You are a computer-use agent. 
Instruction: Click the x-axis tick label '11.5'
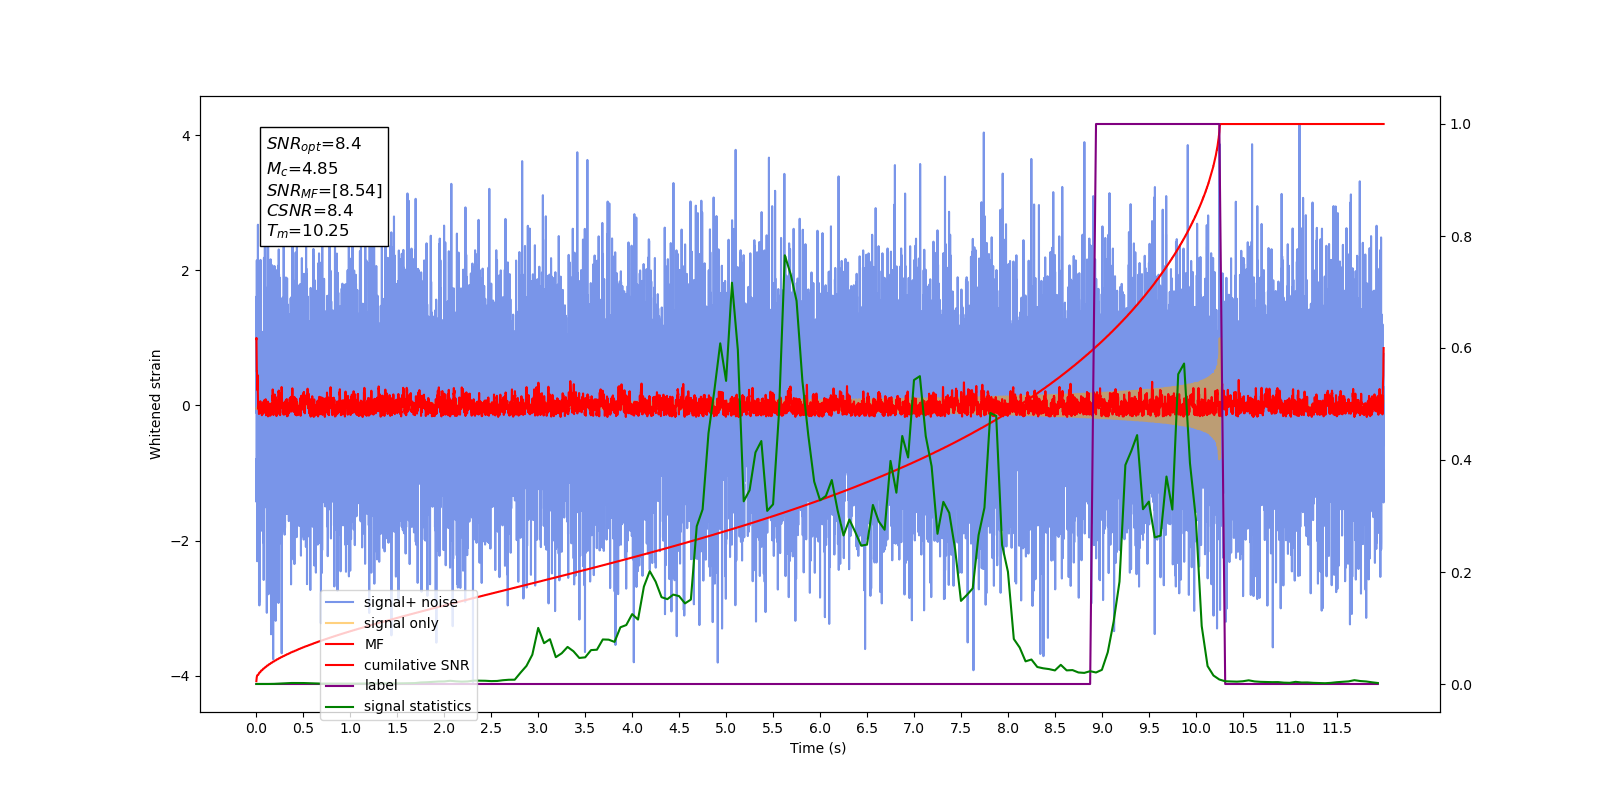(x=1337, y=728)
